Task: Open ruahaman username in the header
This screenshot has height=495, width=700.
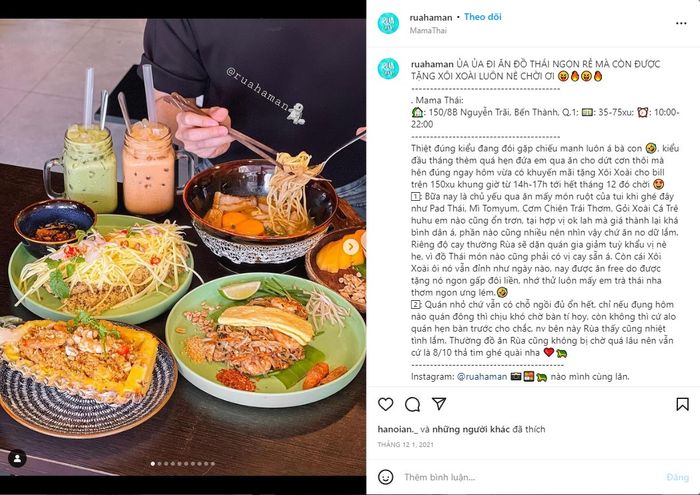Action: point(431,17)
